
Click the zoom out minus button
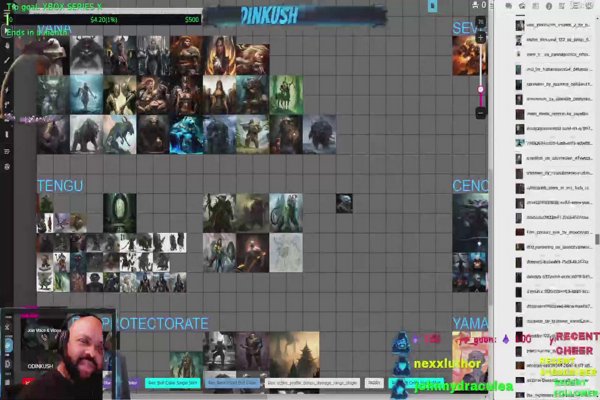tap(481, 113)
